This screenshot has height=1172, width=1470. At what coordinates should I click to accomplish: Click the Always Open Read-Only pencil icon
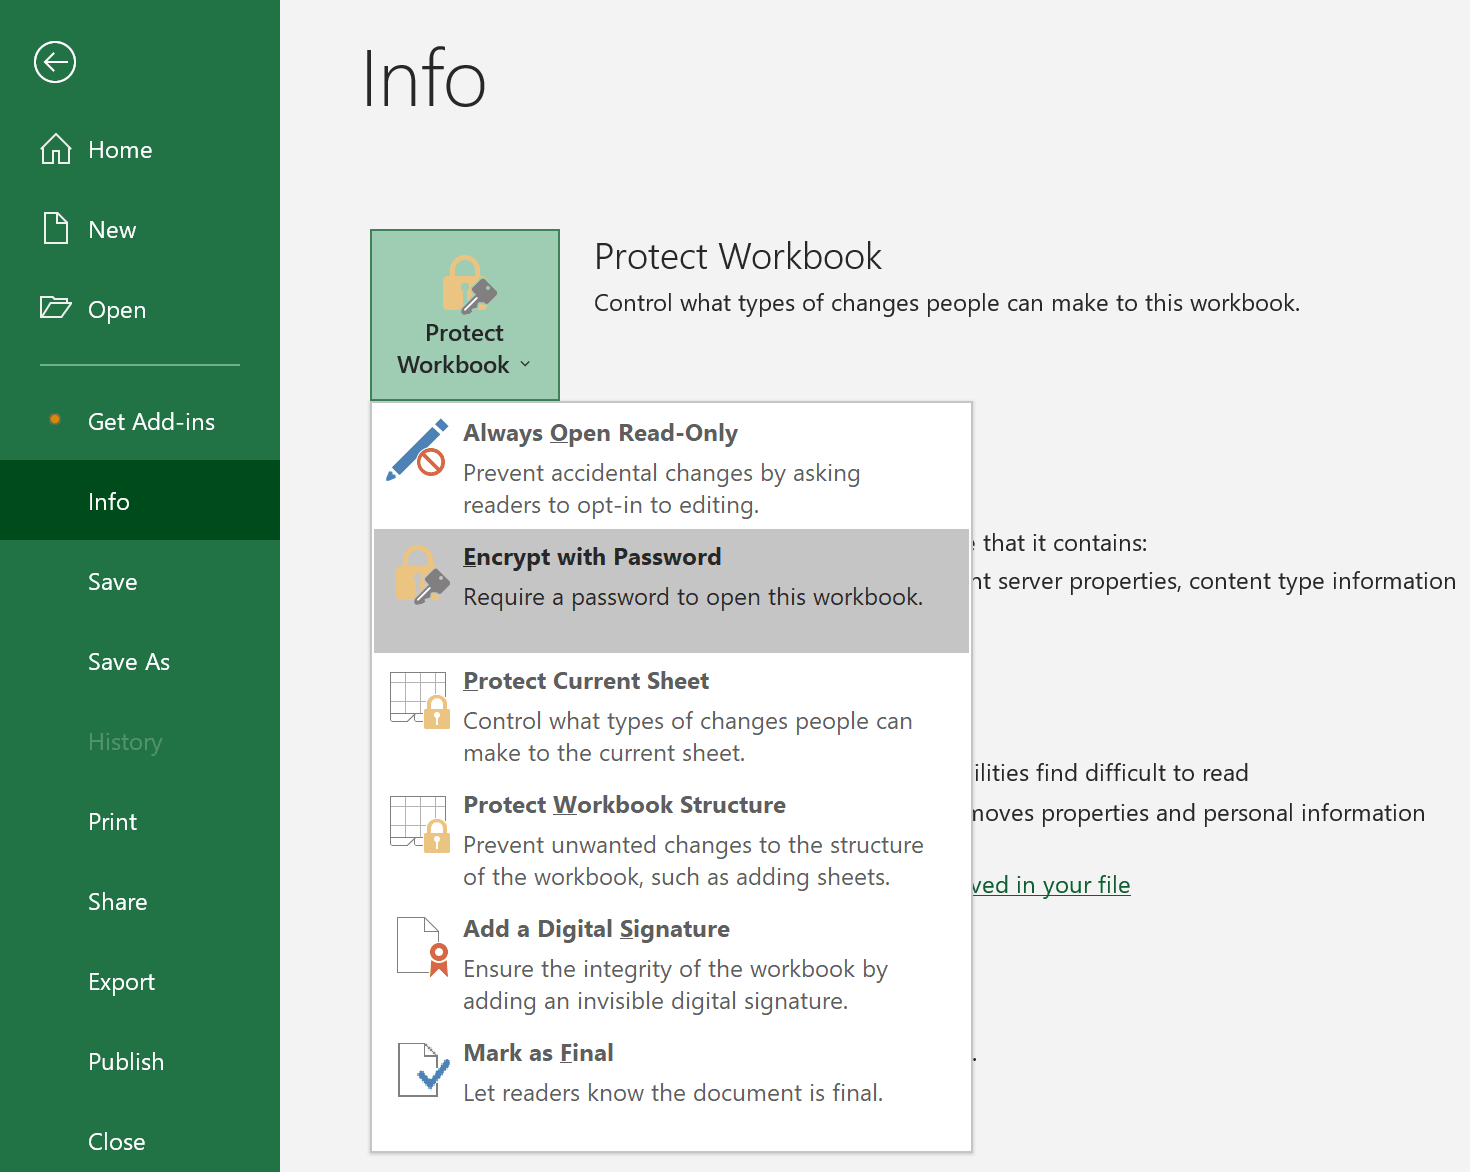click(417, 451)
